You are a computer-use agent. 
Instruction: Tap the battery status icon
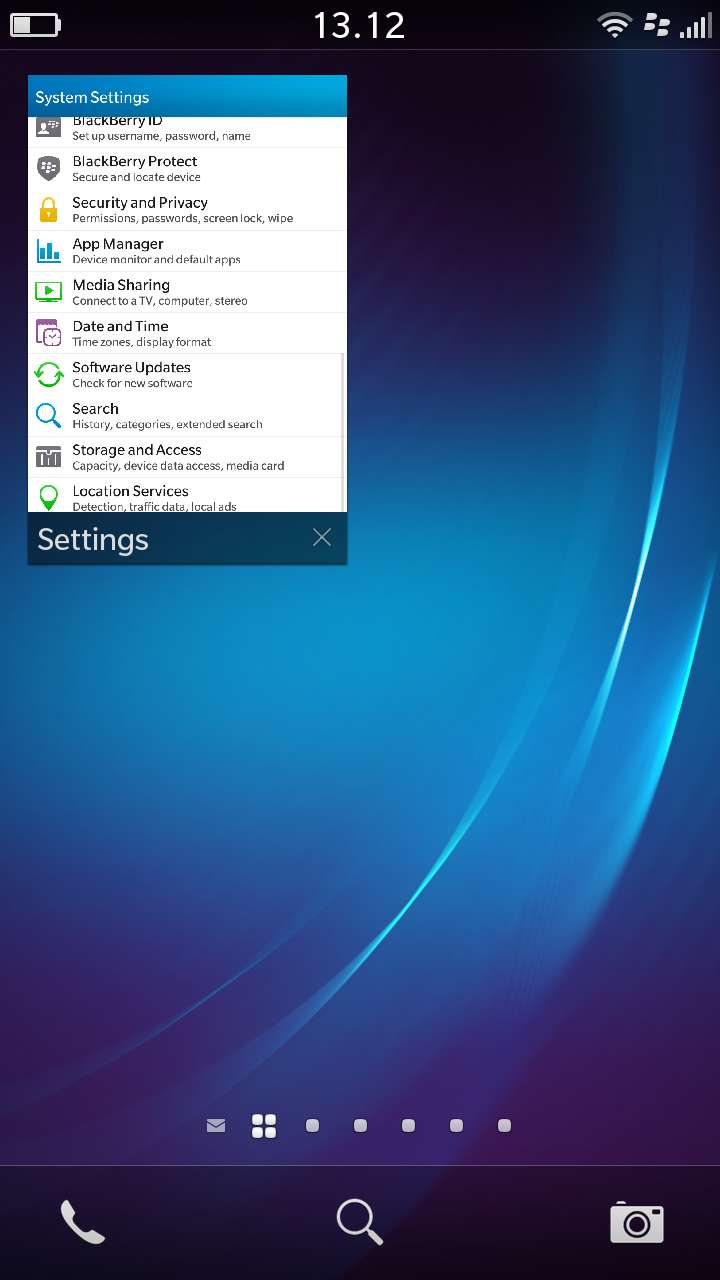[x=35, y=25]
